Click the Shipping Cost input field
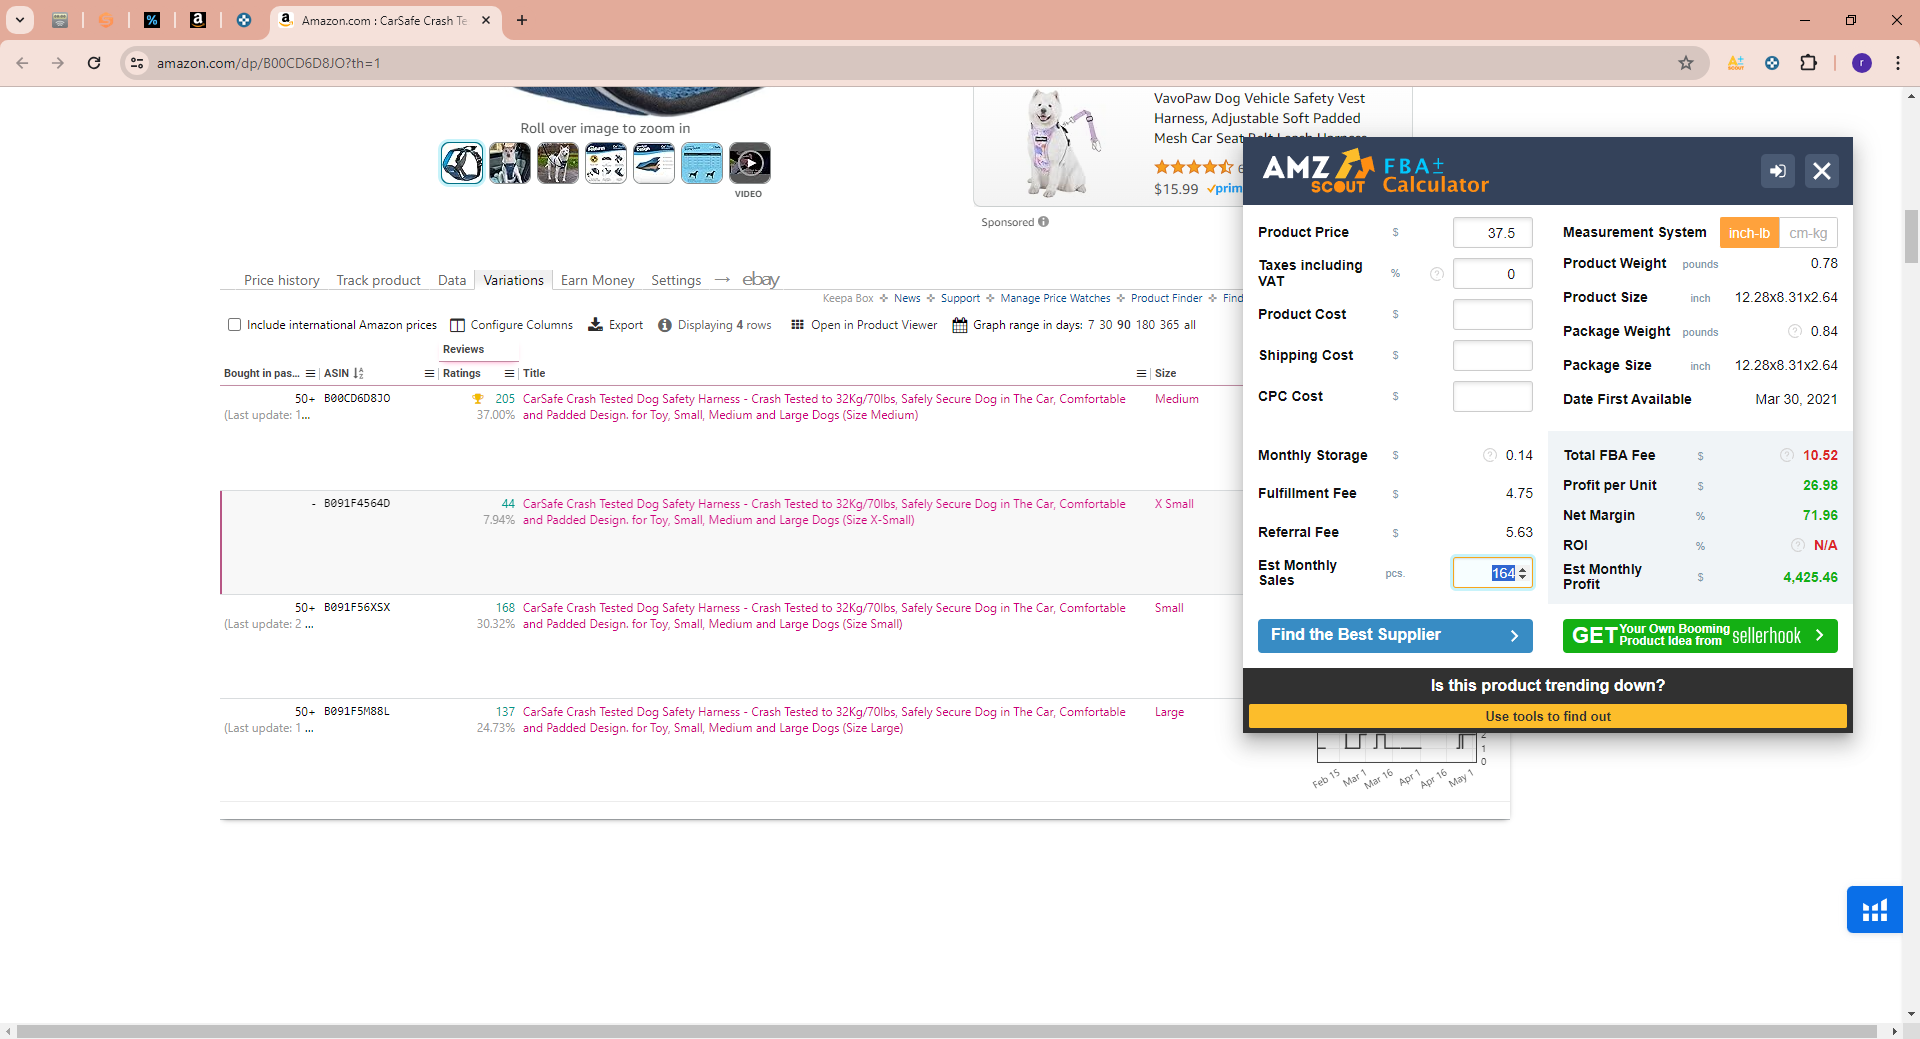The image size is (1920, 1039). (1492, 355)
